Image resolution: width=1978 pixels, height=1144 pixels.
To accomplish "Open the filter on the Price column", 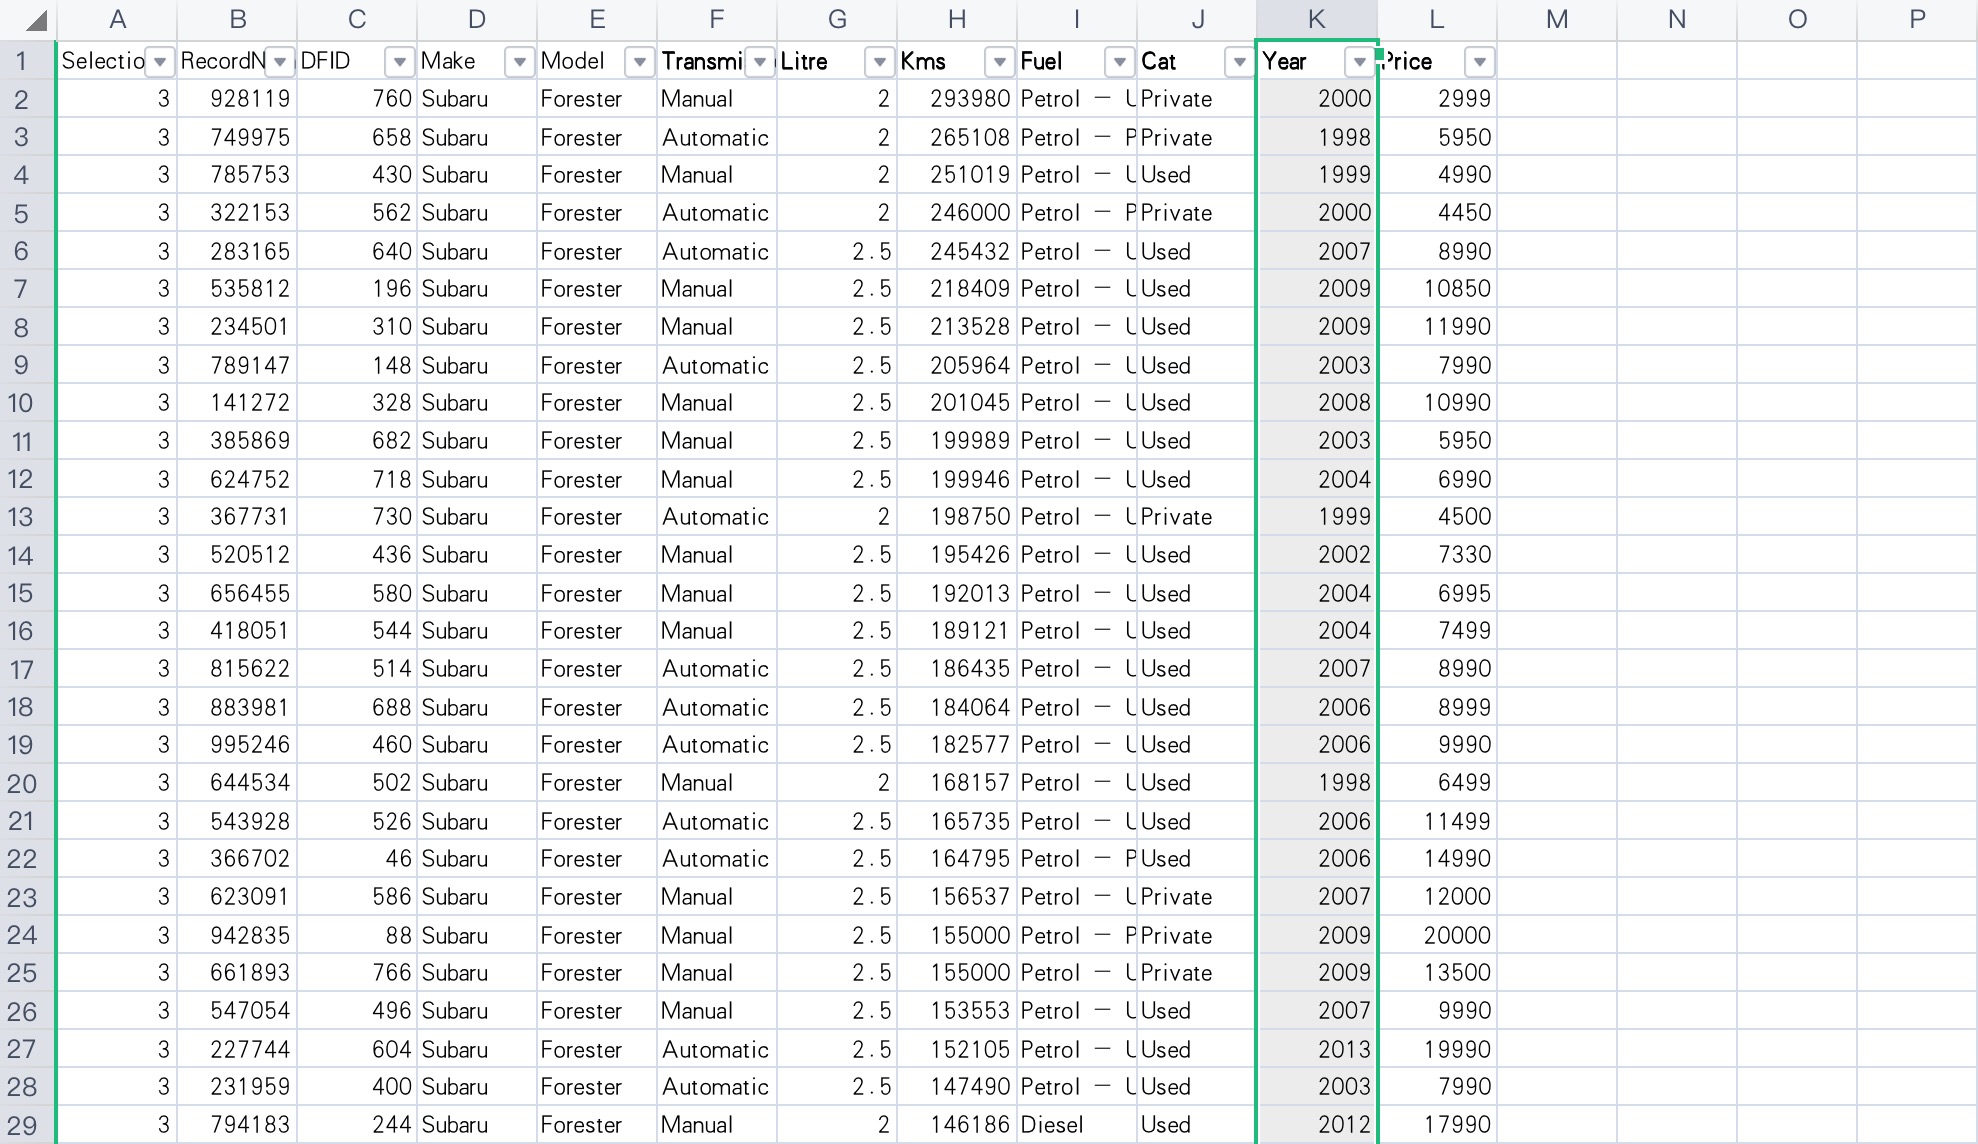I will [1481, 61].
